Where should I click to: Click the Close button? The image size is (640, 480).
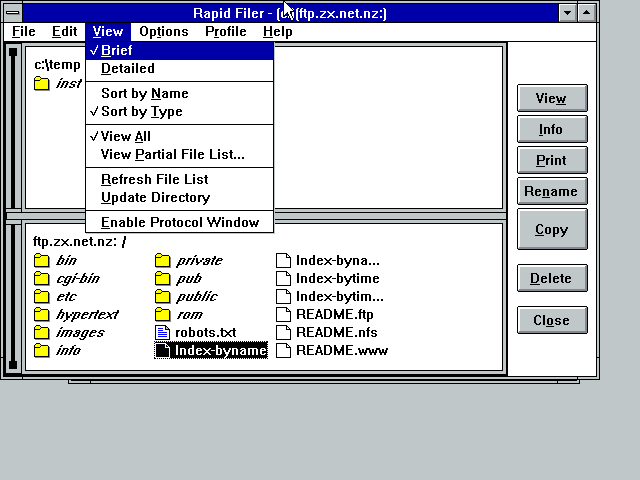(552, 320)
